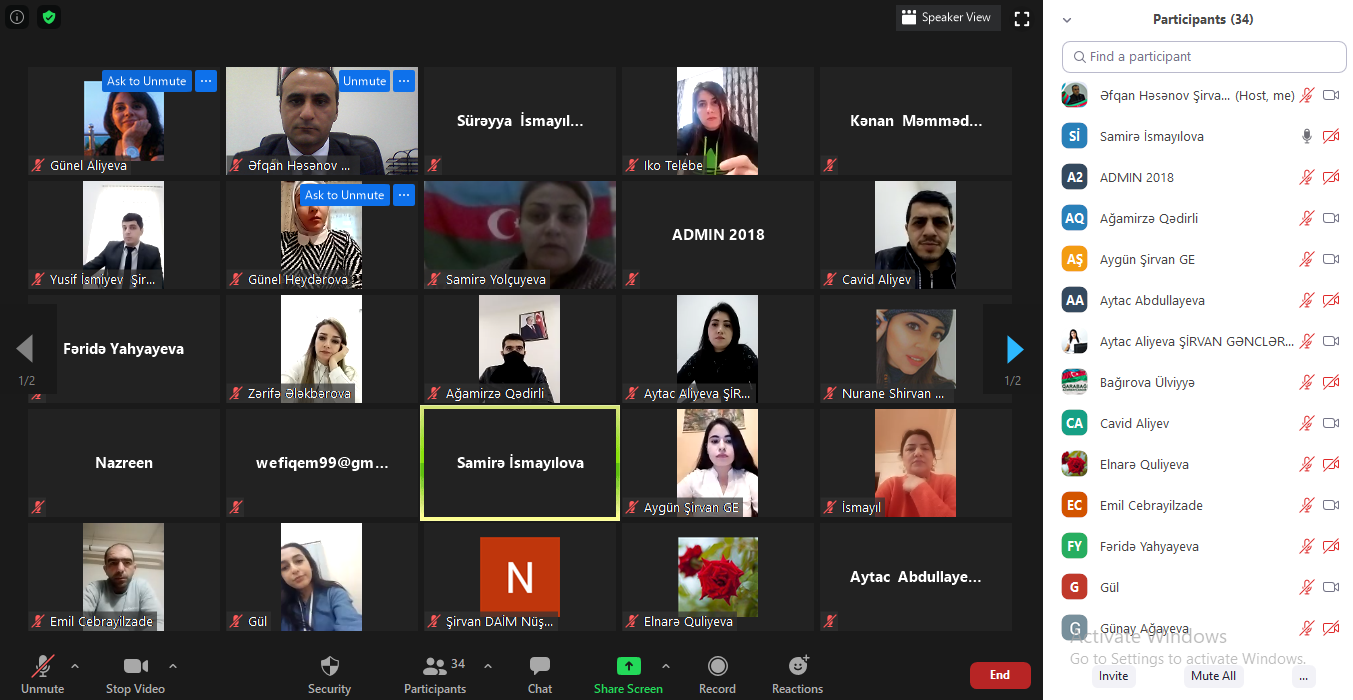The width and height of the screenshot is (1353, 700).
Task: Click Aytac Abdullayeva video-off icon in list
Action: coord(1331,300)
